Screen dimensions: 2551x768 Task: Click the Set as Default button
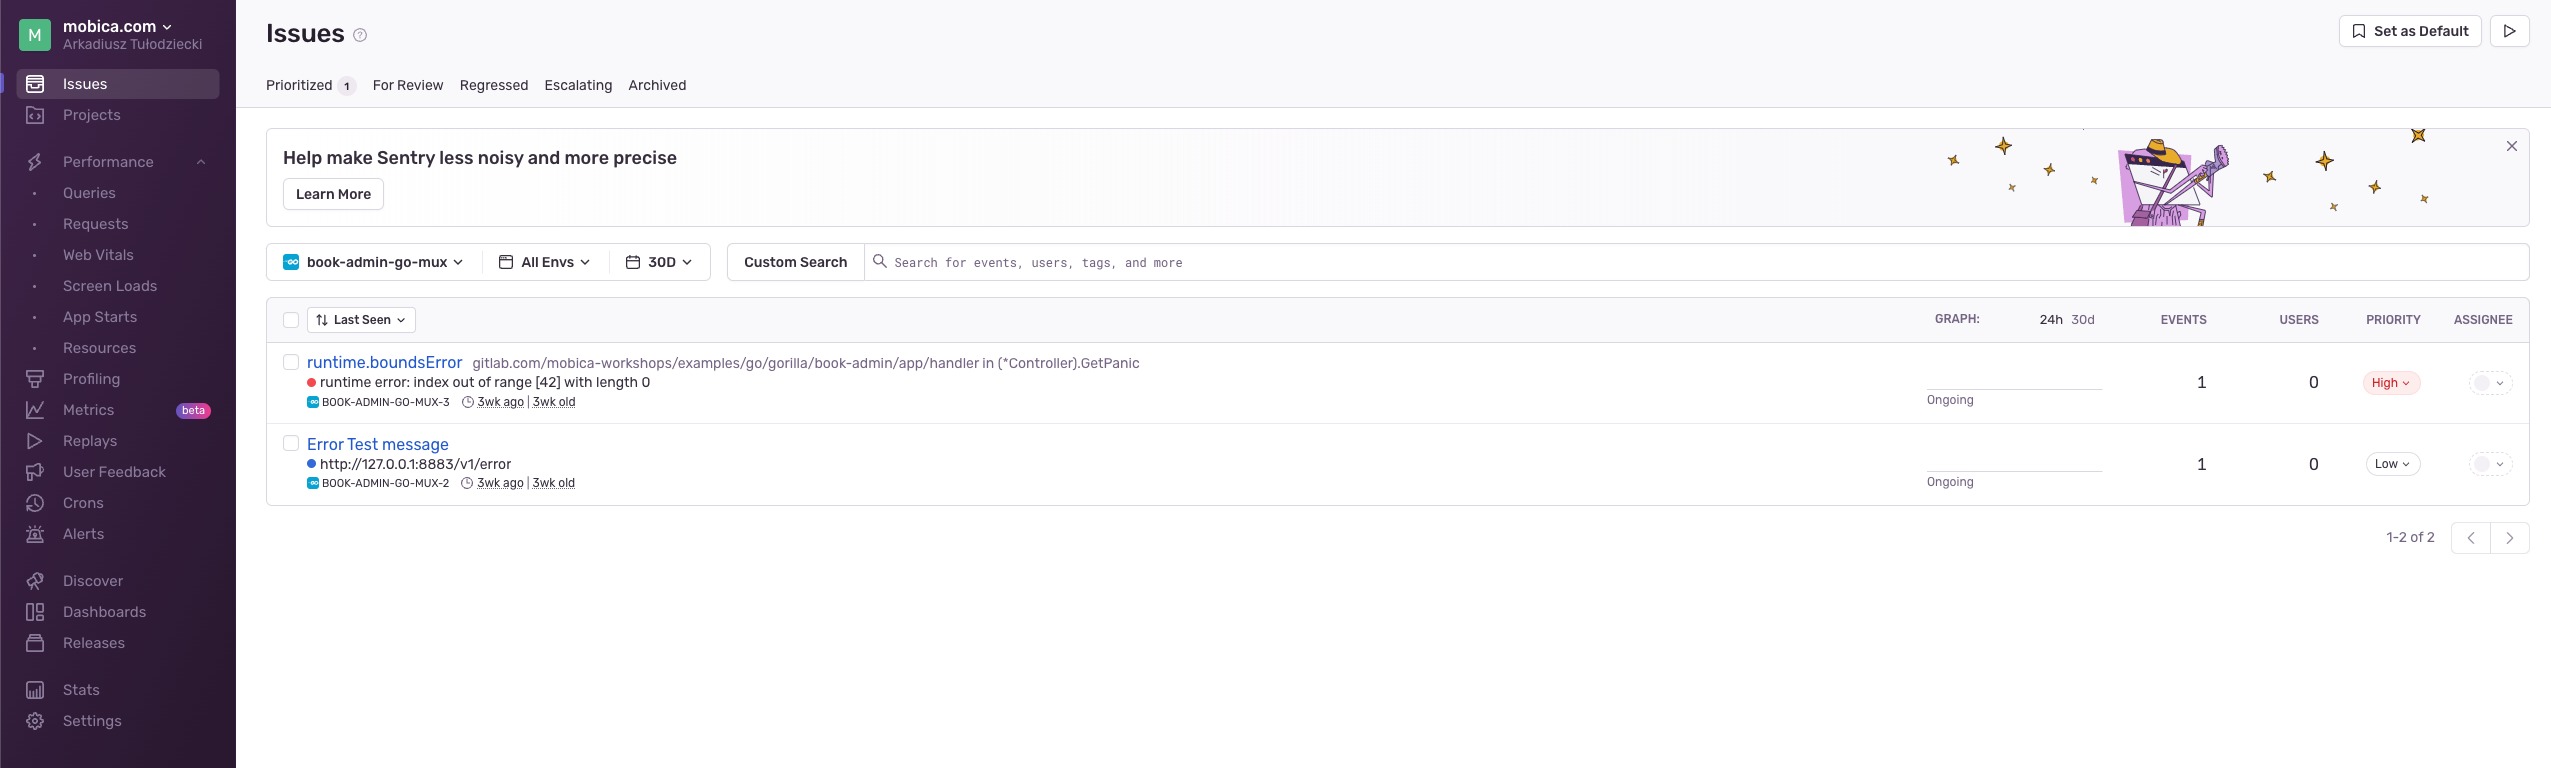pos(2410,31)
